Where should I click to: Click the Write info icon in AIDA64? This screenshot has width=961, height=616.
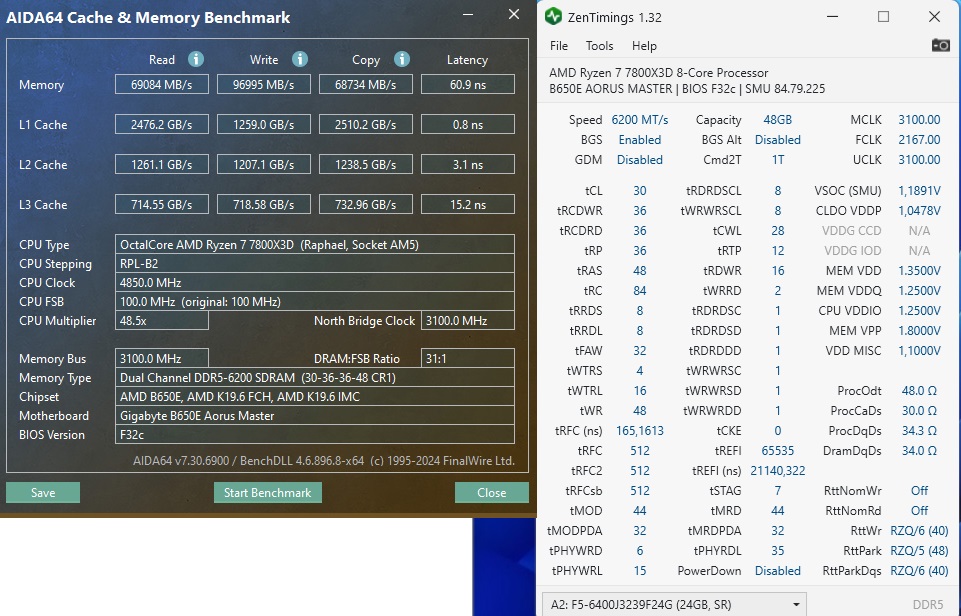(300, 59)
